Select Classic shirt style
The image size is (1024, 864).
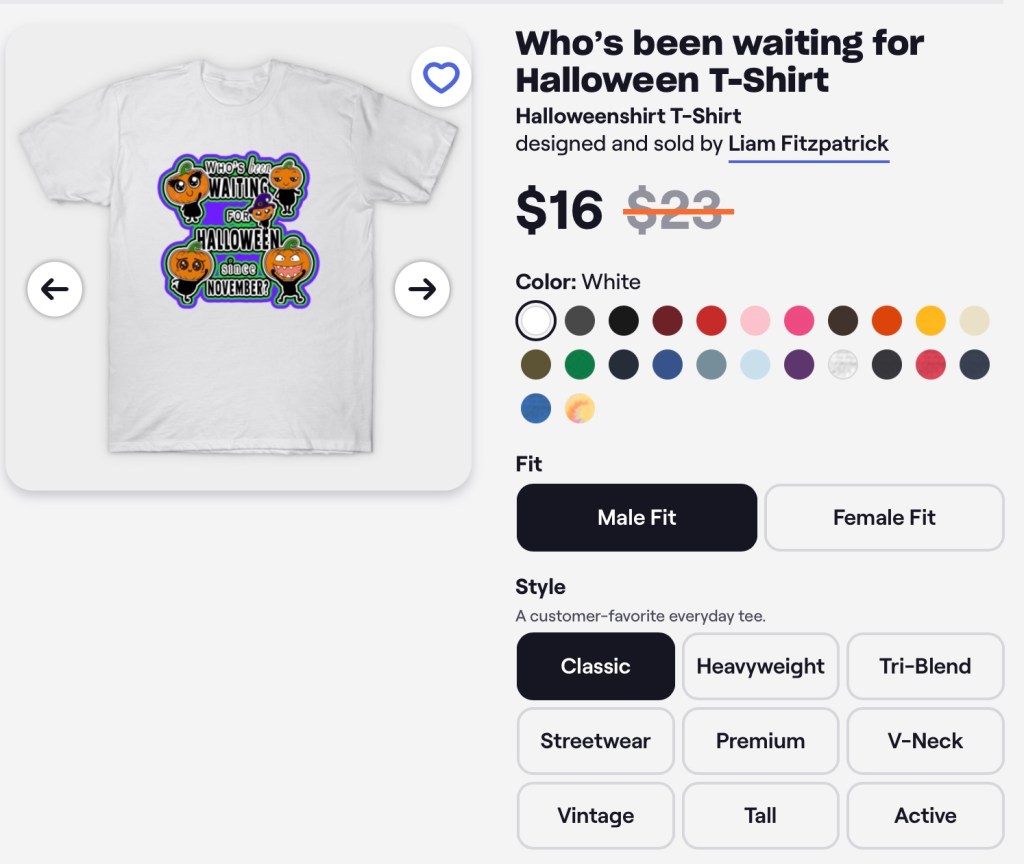595,666
